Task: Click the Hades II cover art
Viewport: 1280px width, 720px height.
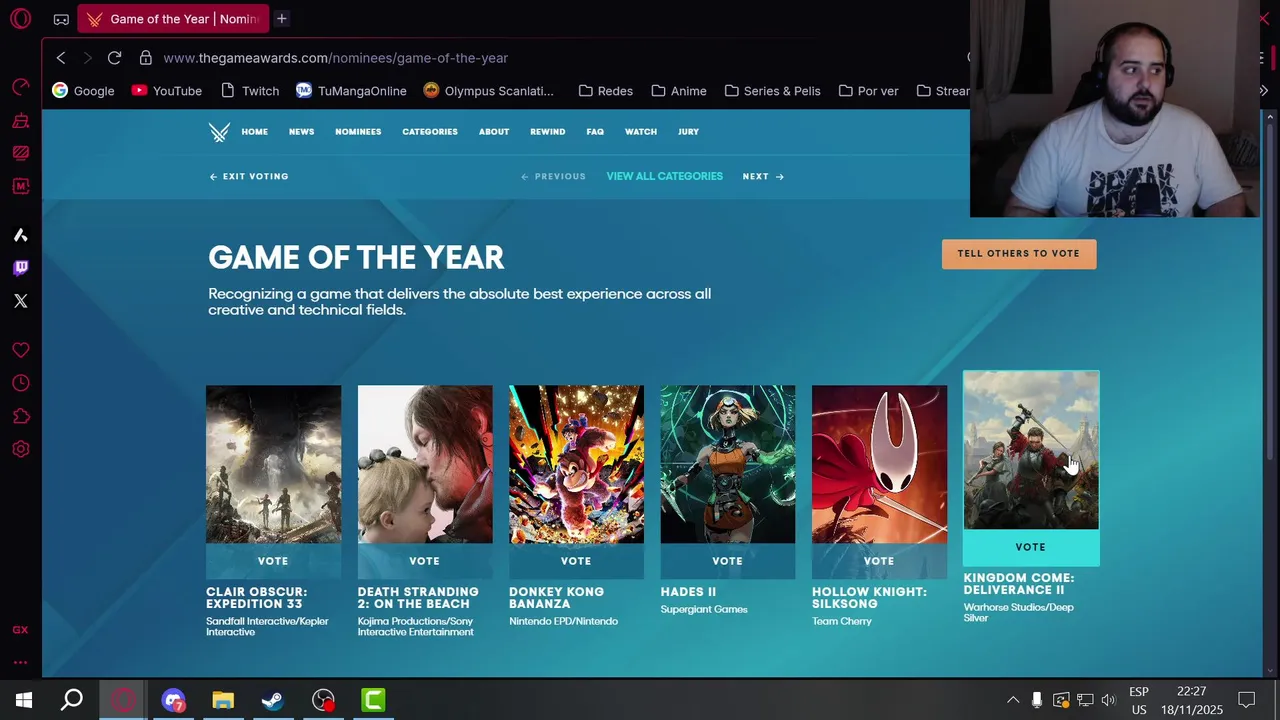Action: pyautogui.click(x=727, y=465)
